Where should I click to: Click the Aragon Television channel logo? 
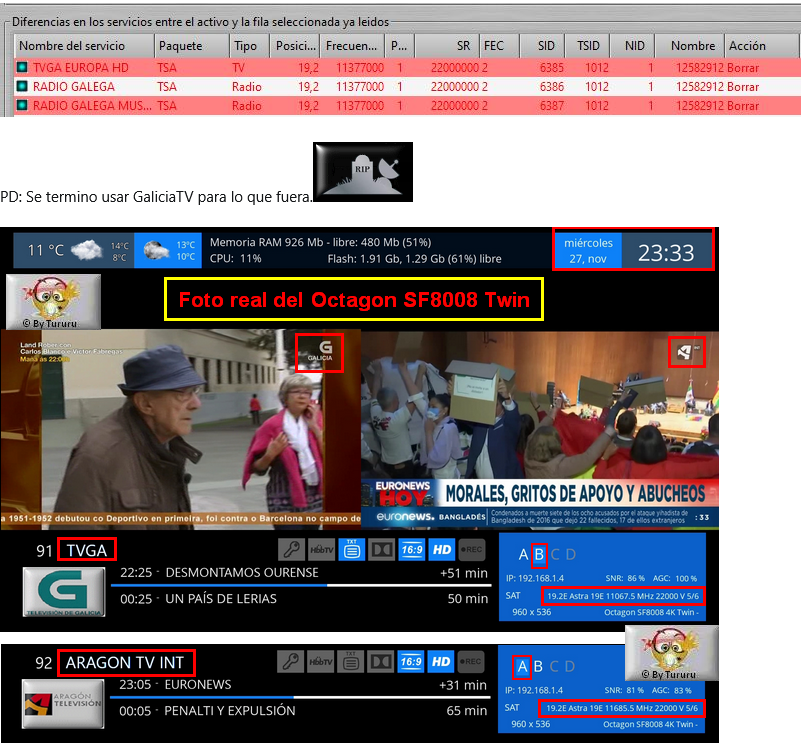coord(63,704)
